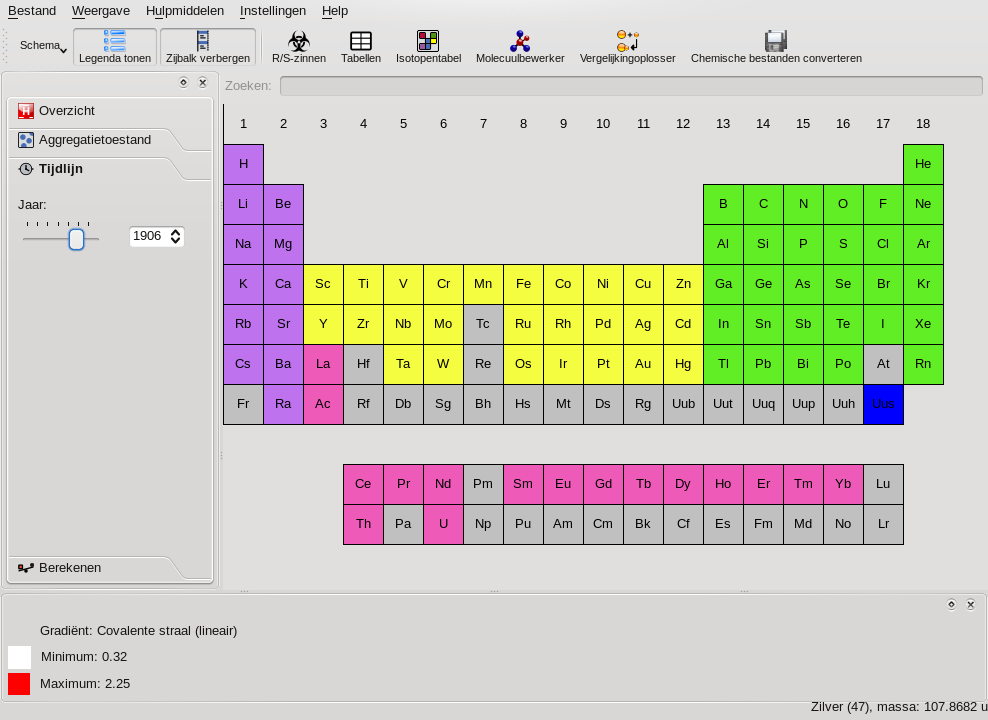Select the Promethium (Pm) element
The height and width of the screenshot is (720, 988).
click(483, 484)
